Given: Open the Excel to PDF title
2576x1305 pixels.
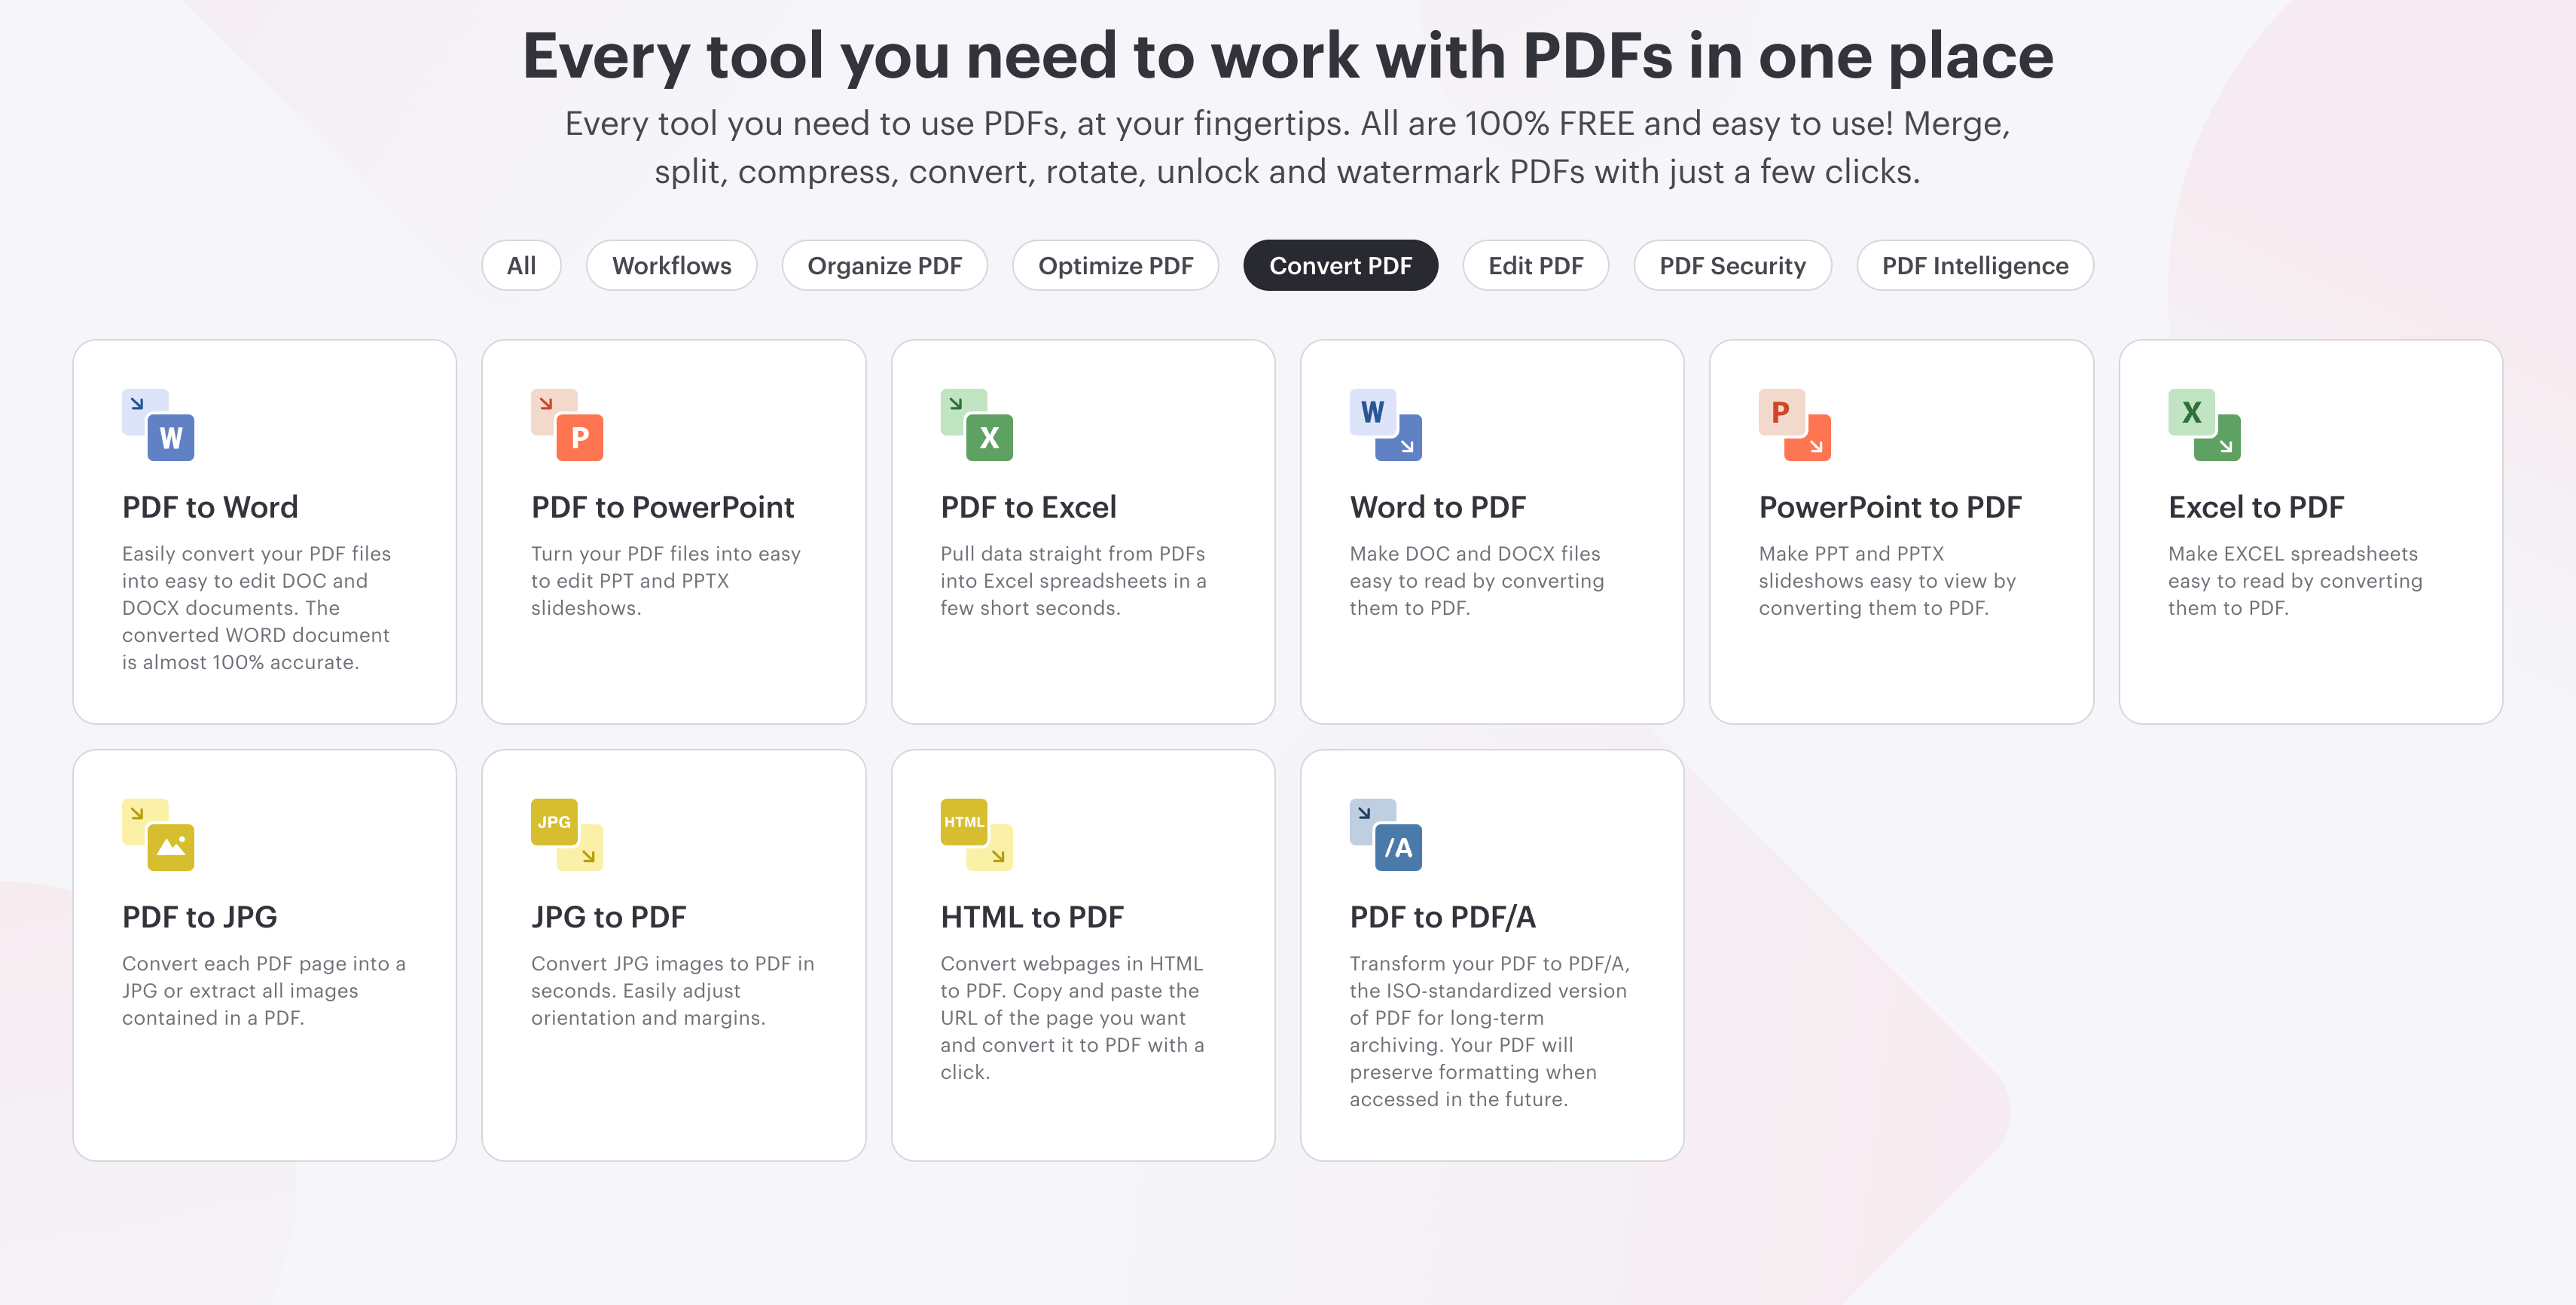Looking at the screenshot, I should pos(2256,507).
